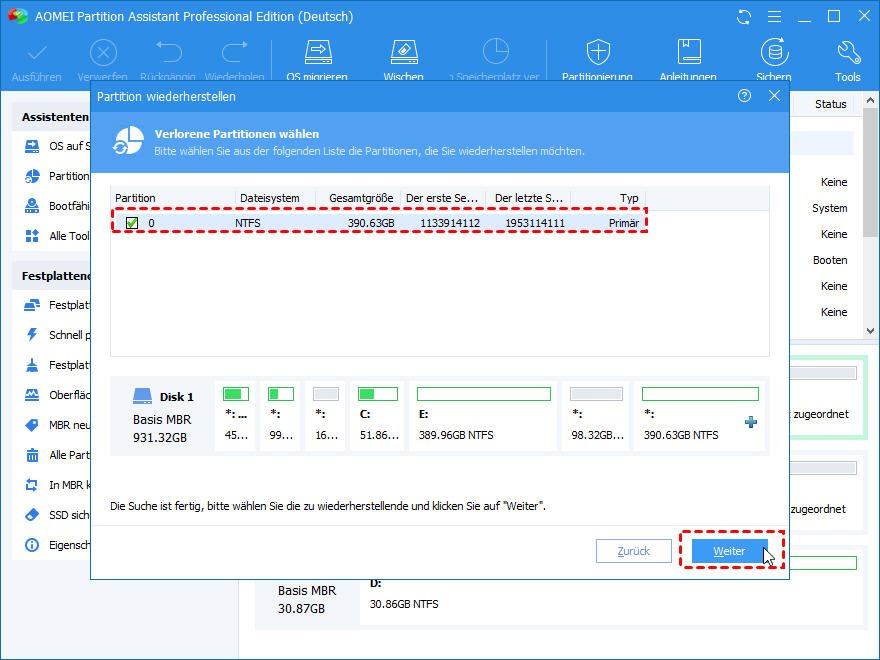Click SSD sicher löschen eraser icon

32,515
